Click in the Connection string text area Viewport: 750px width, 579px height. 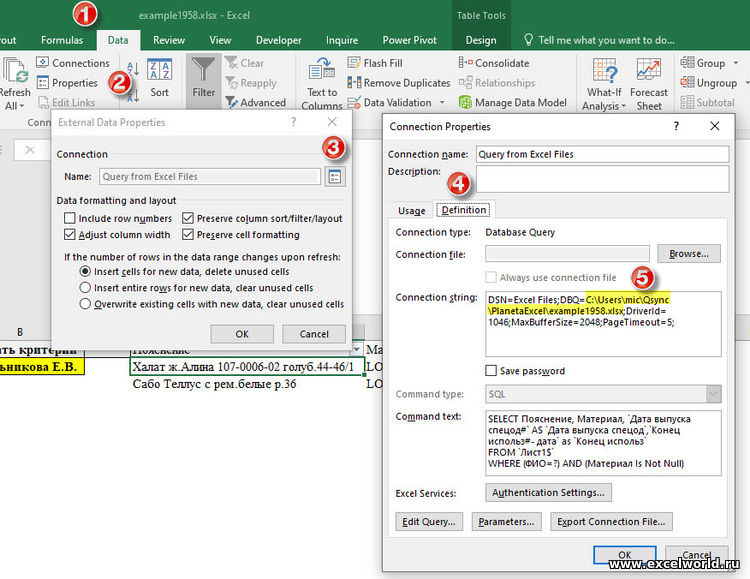point(603,324)
